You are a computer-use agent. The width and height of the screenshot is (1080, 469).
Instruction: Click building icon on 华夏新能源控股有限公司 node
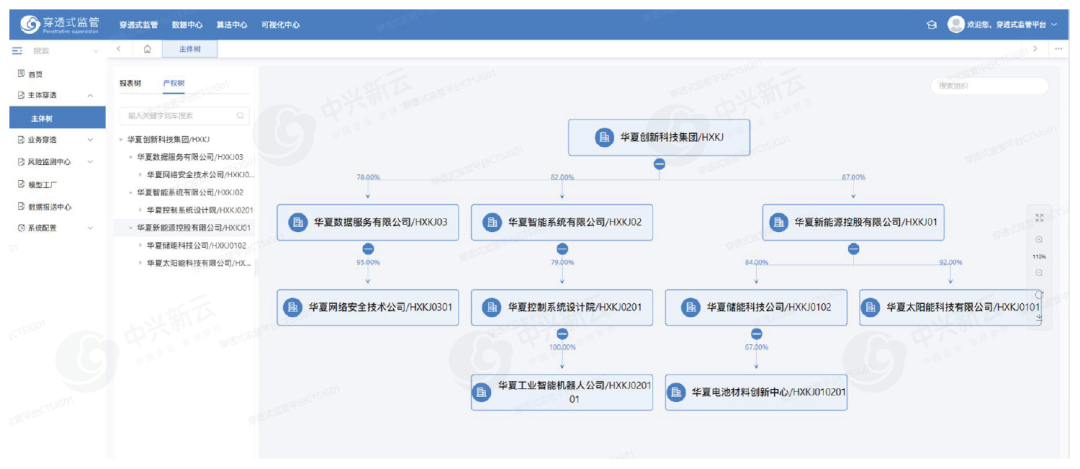point(778,222)
